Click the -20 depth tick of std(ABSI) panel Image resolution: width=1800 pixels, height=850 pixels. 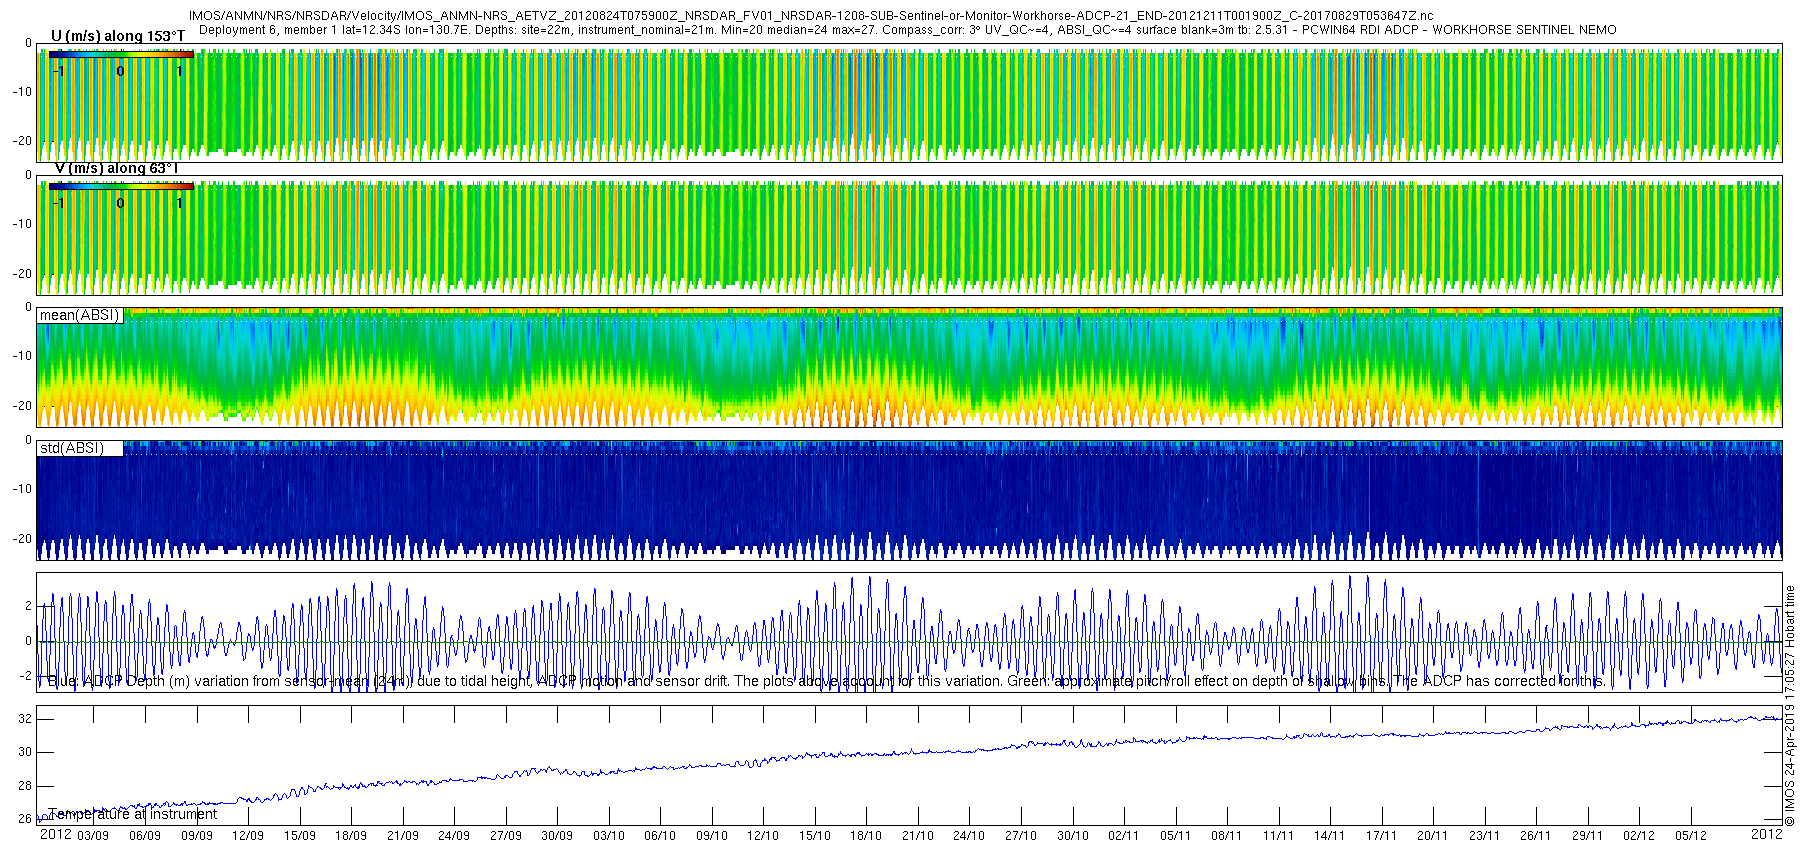[22, 539]
